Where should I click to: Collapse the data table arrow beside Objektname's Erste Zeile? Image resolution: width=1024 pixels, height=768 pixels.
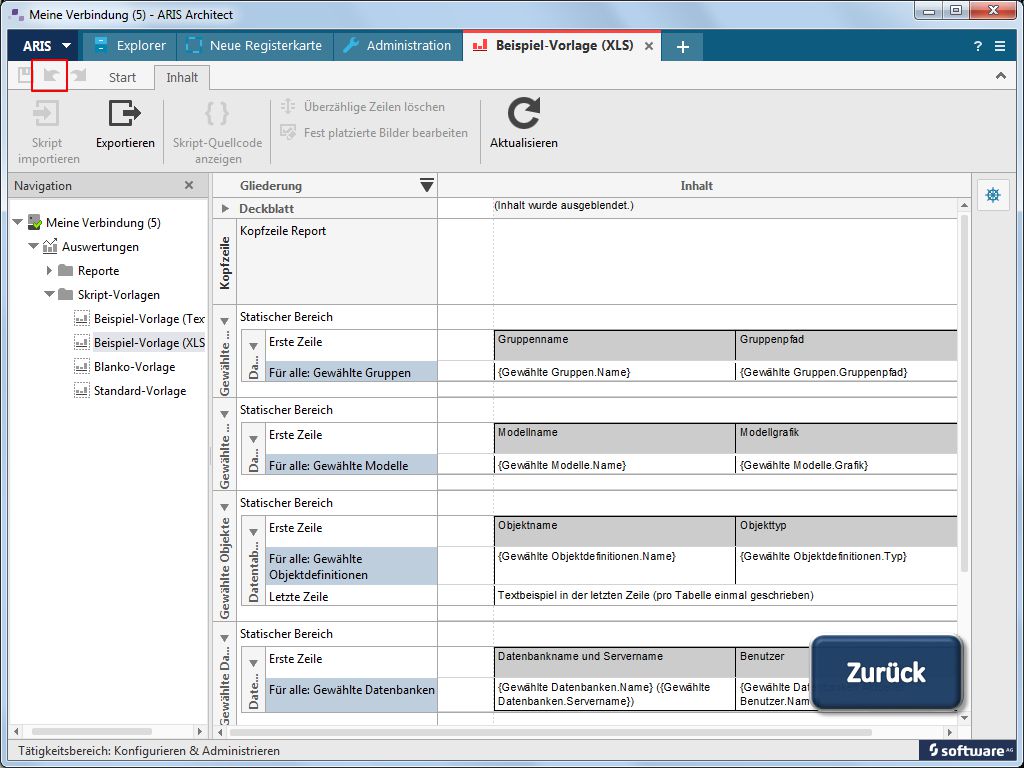[253, 532]
